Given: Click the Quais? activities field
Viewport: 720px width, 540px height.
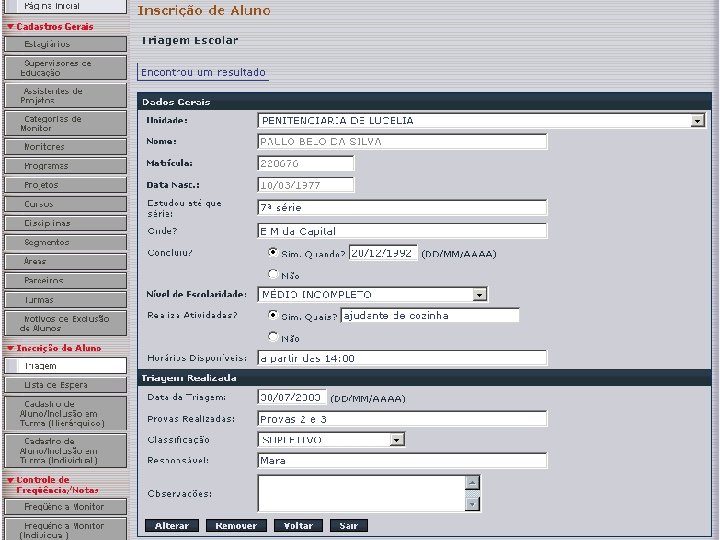Looking at the screenshot, I should click(430, 315).
